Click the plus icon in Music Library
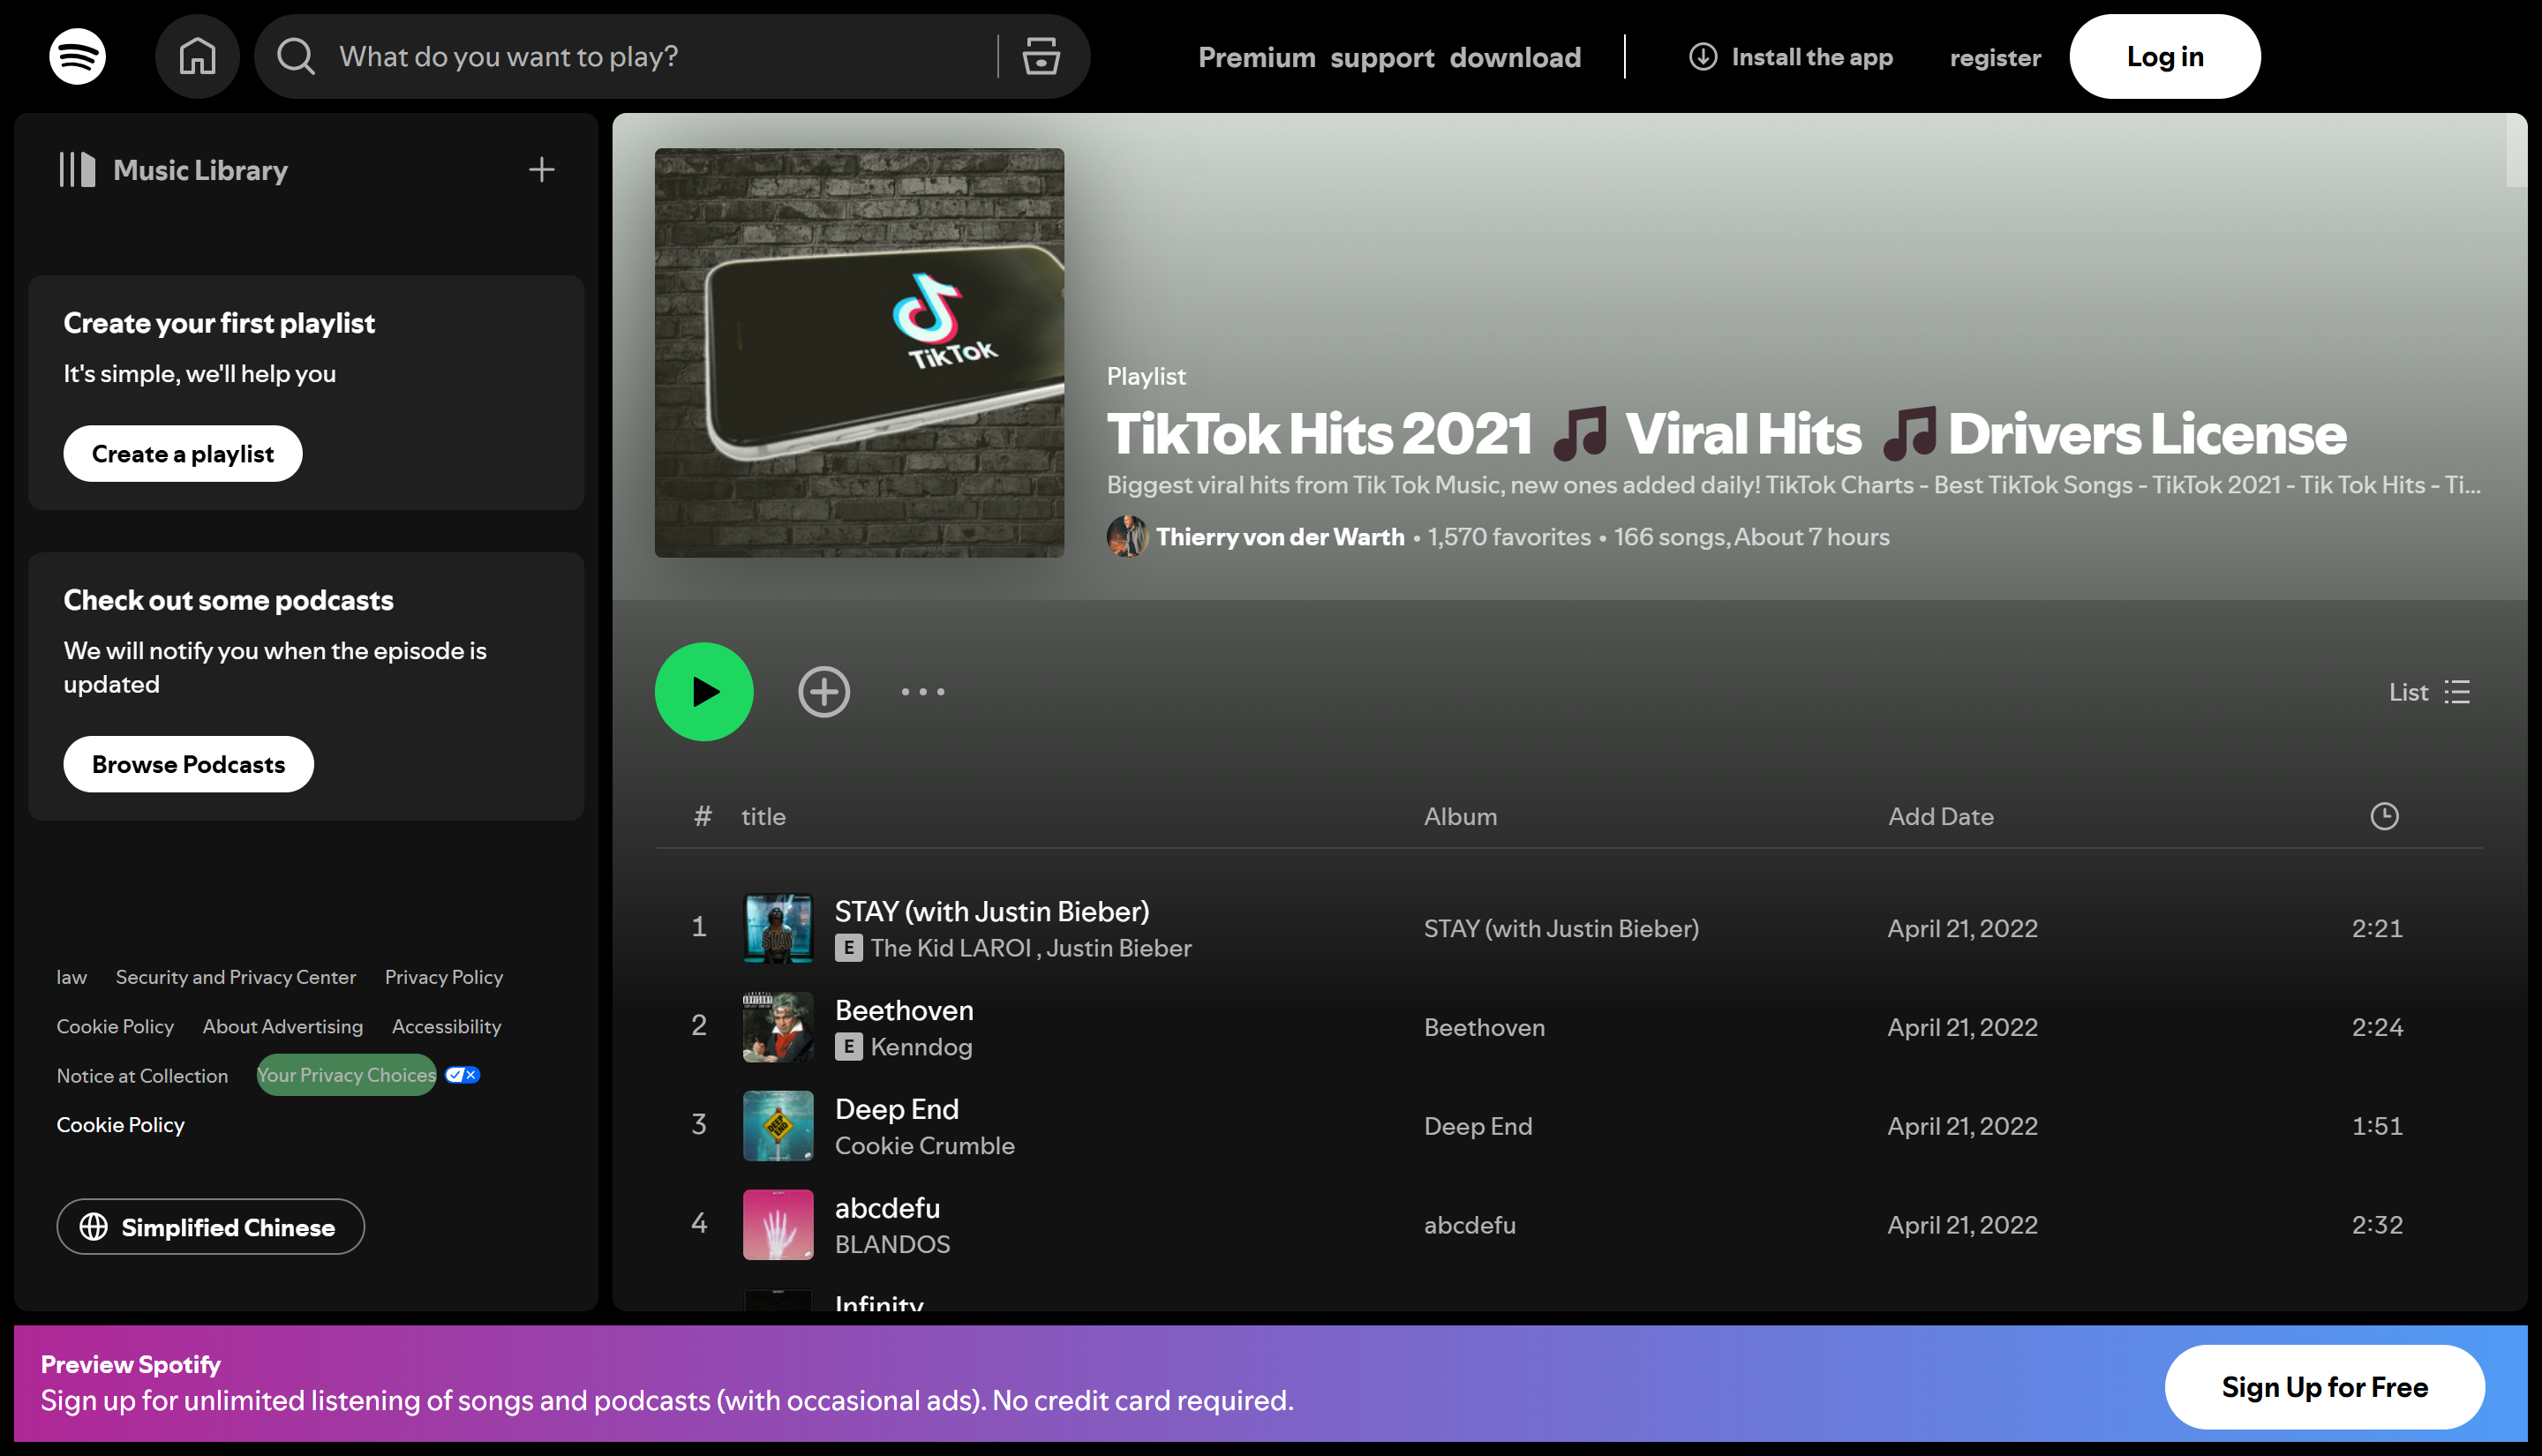The width and height of the screenshot is (2542, 1456). (541, 170)
